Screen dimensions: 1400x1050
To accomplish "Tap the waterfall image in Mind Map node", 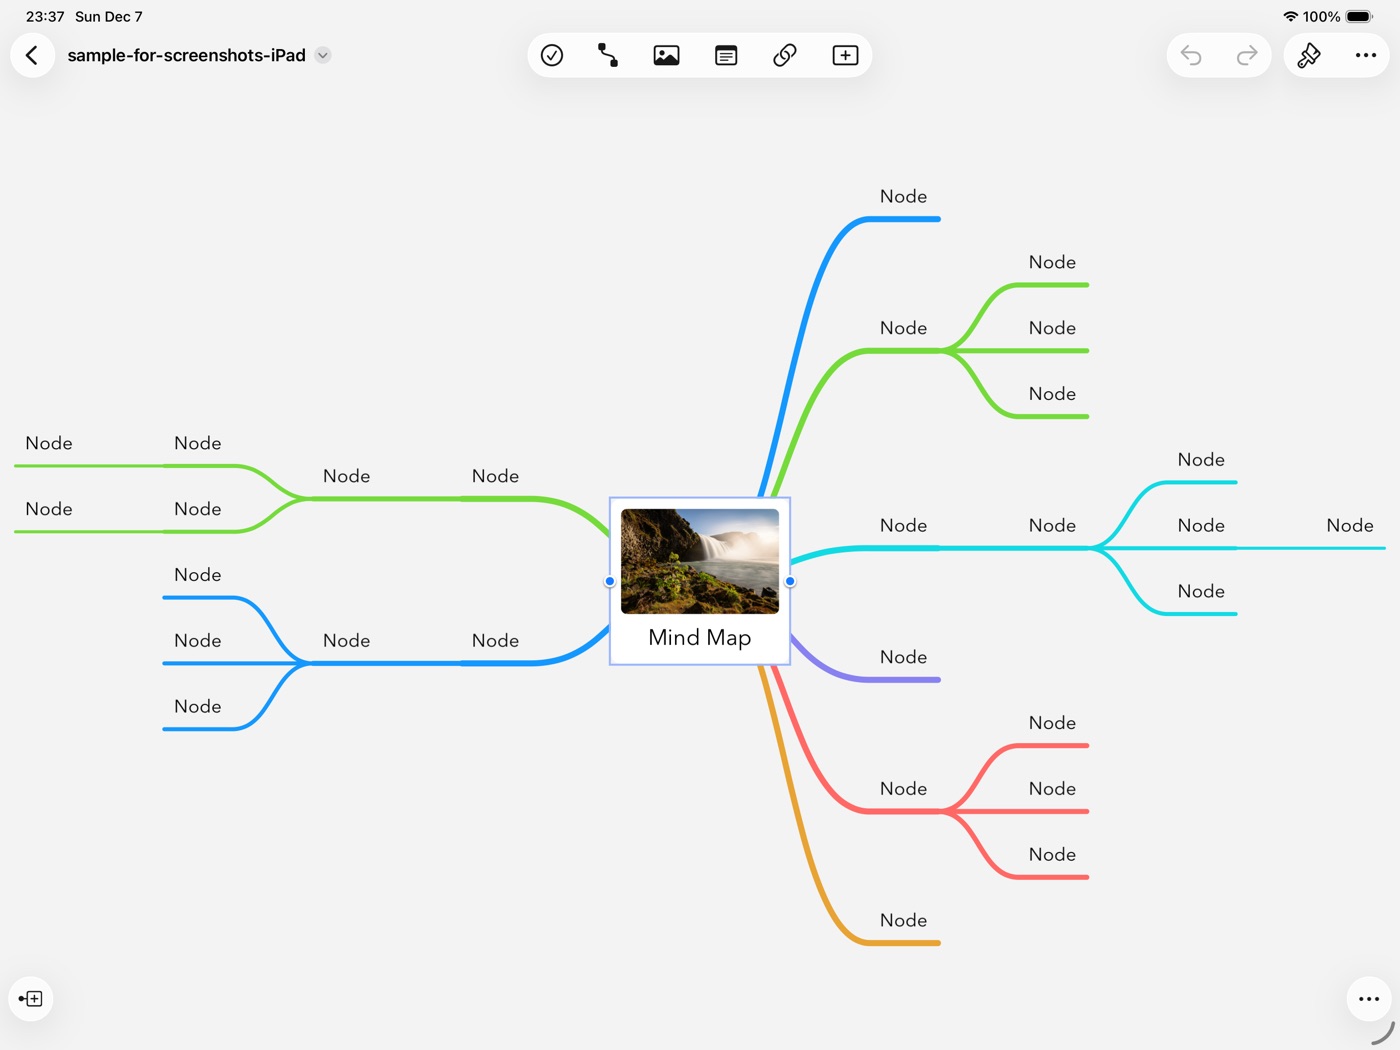I will [x=700, y=561].
